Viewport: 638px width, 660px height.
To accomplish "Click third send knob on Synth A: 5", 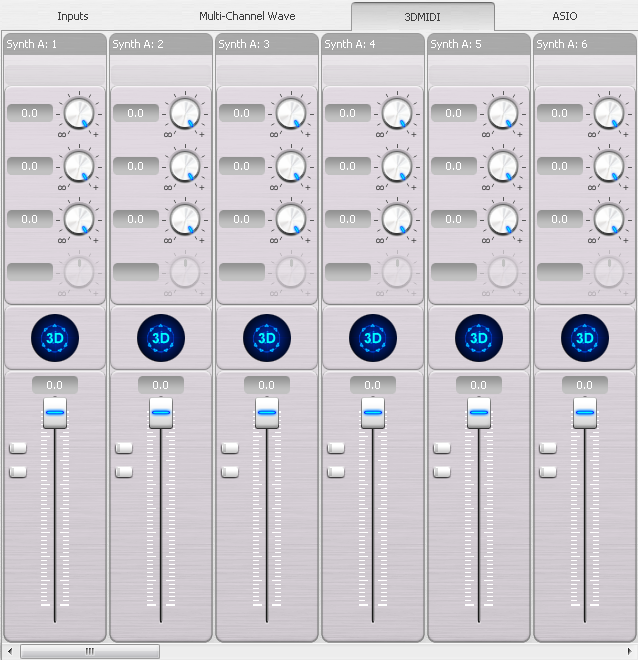I will pyautogui.click(x=503, y=219).
